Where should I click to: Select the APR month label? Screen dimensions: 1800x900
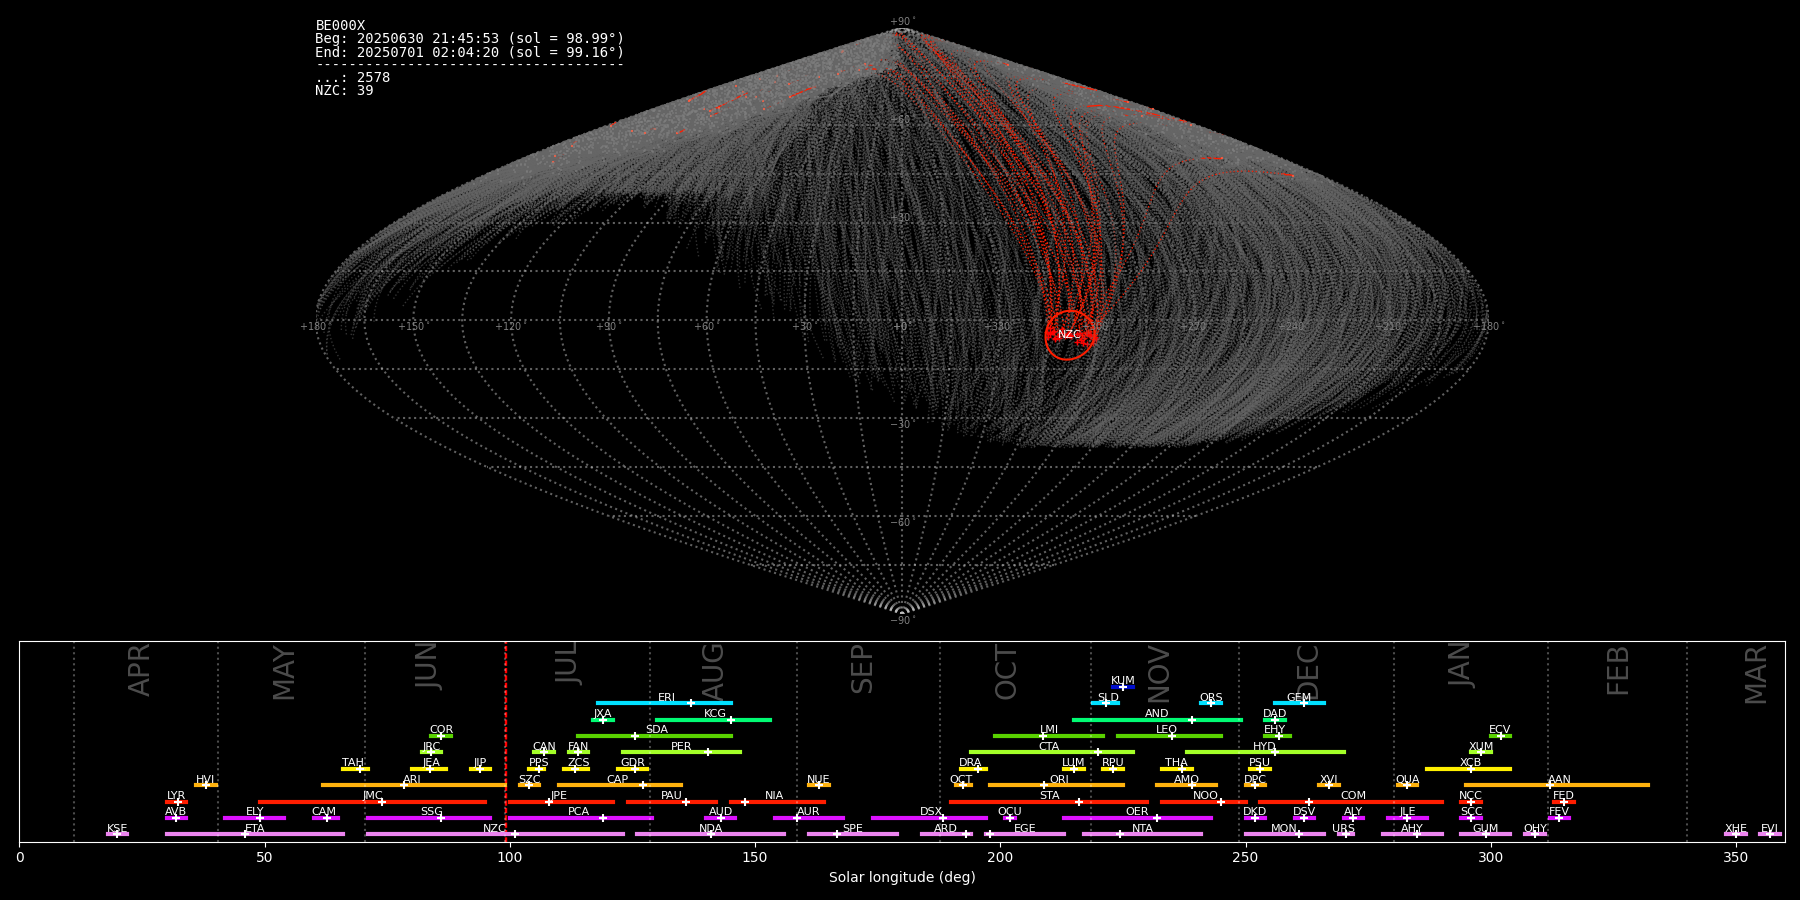point(139,670)
